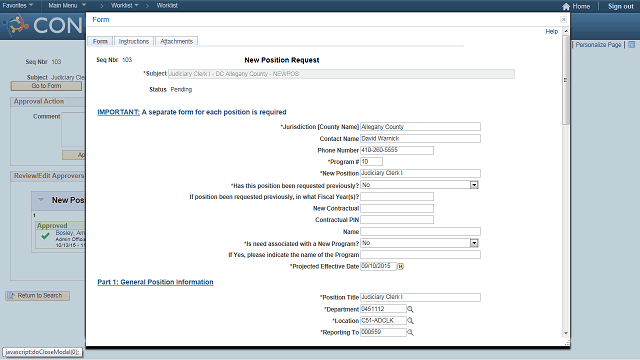Expand 'Has this position been requested previously' dropdown
Screen dimensions: 640x360
point(474,185)
